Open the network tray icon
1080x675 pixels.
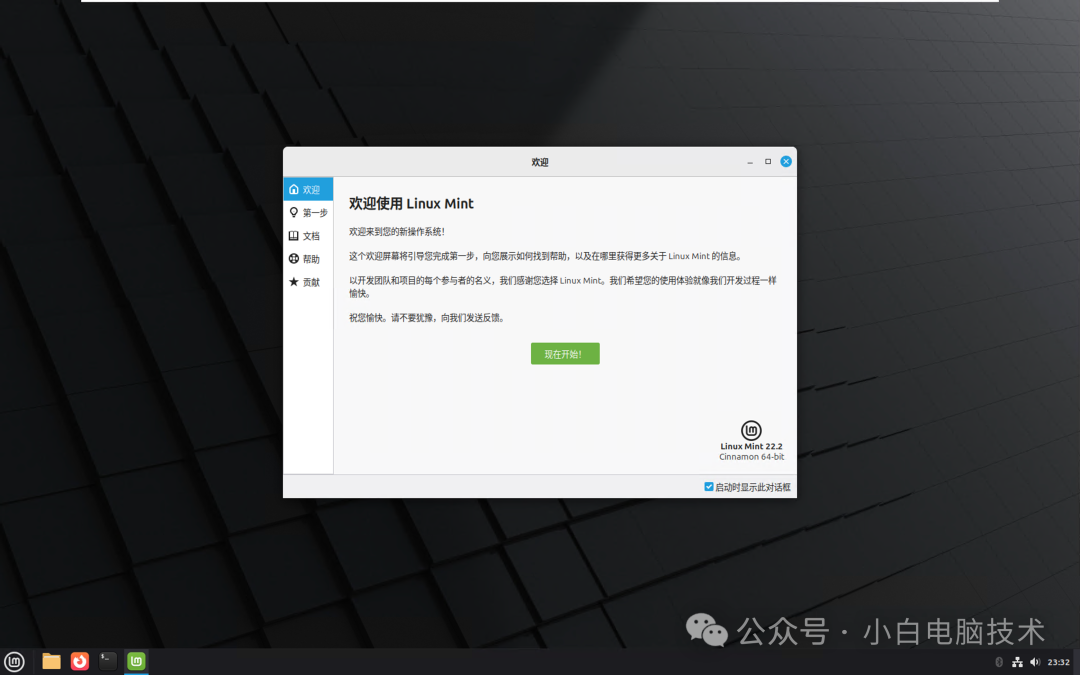point(1017,662)
